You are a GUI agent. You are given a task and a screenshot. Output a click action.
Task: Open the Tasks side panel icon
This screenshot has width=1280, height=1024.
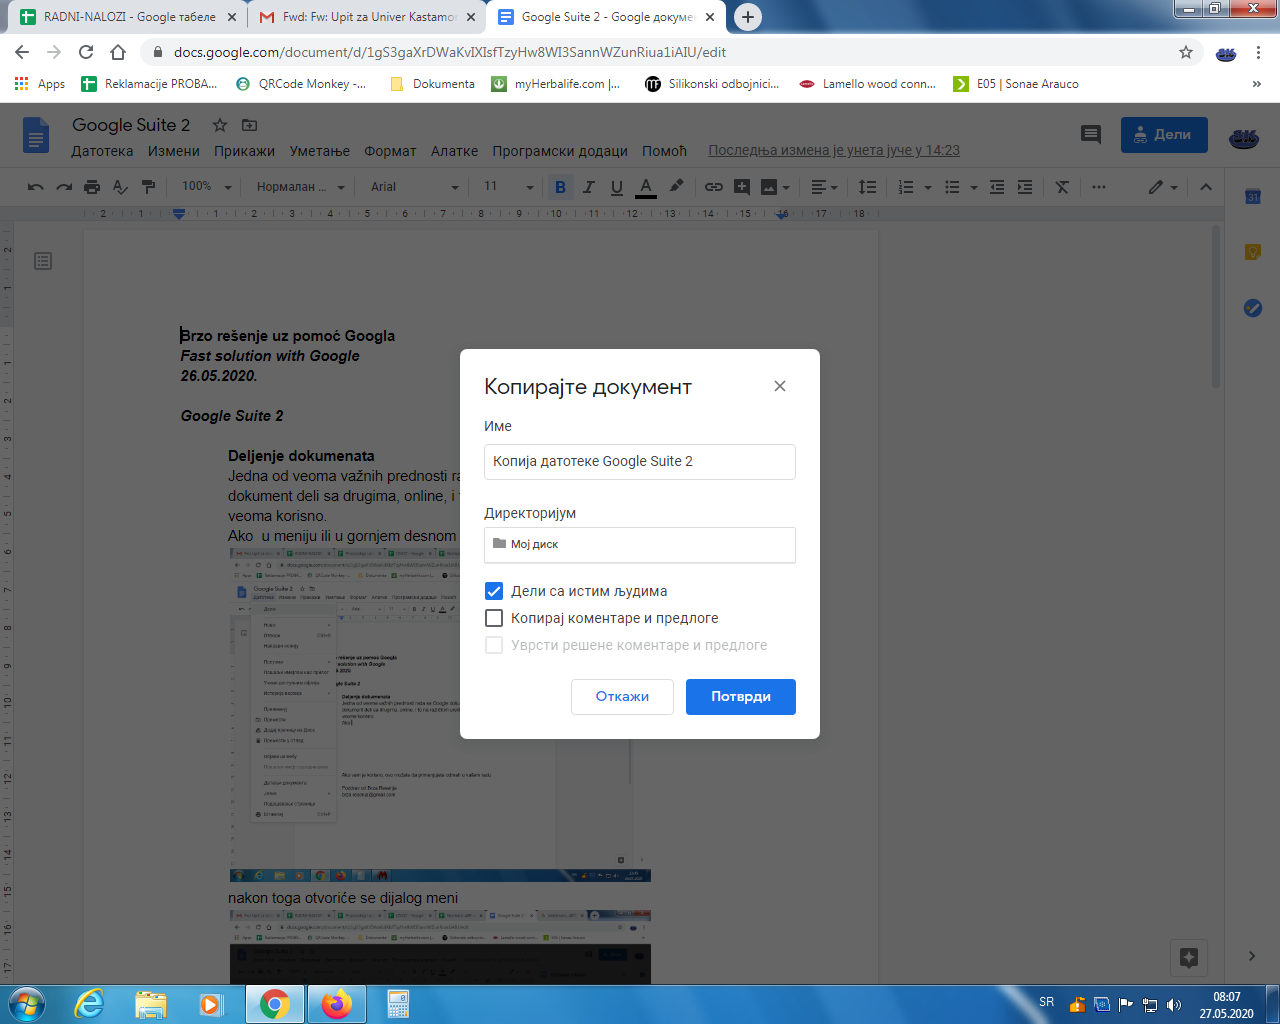pyautogui.click(x=1253, y=308)
